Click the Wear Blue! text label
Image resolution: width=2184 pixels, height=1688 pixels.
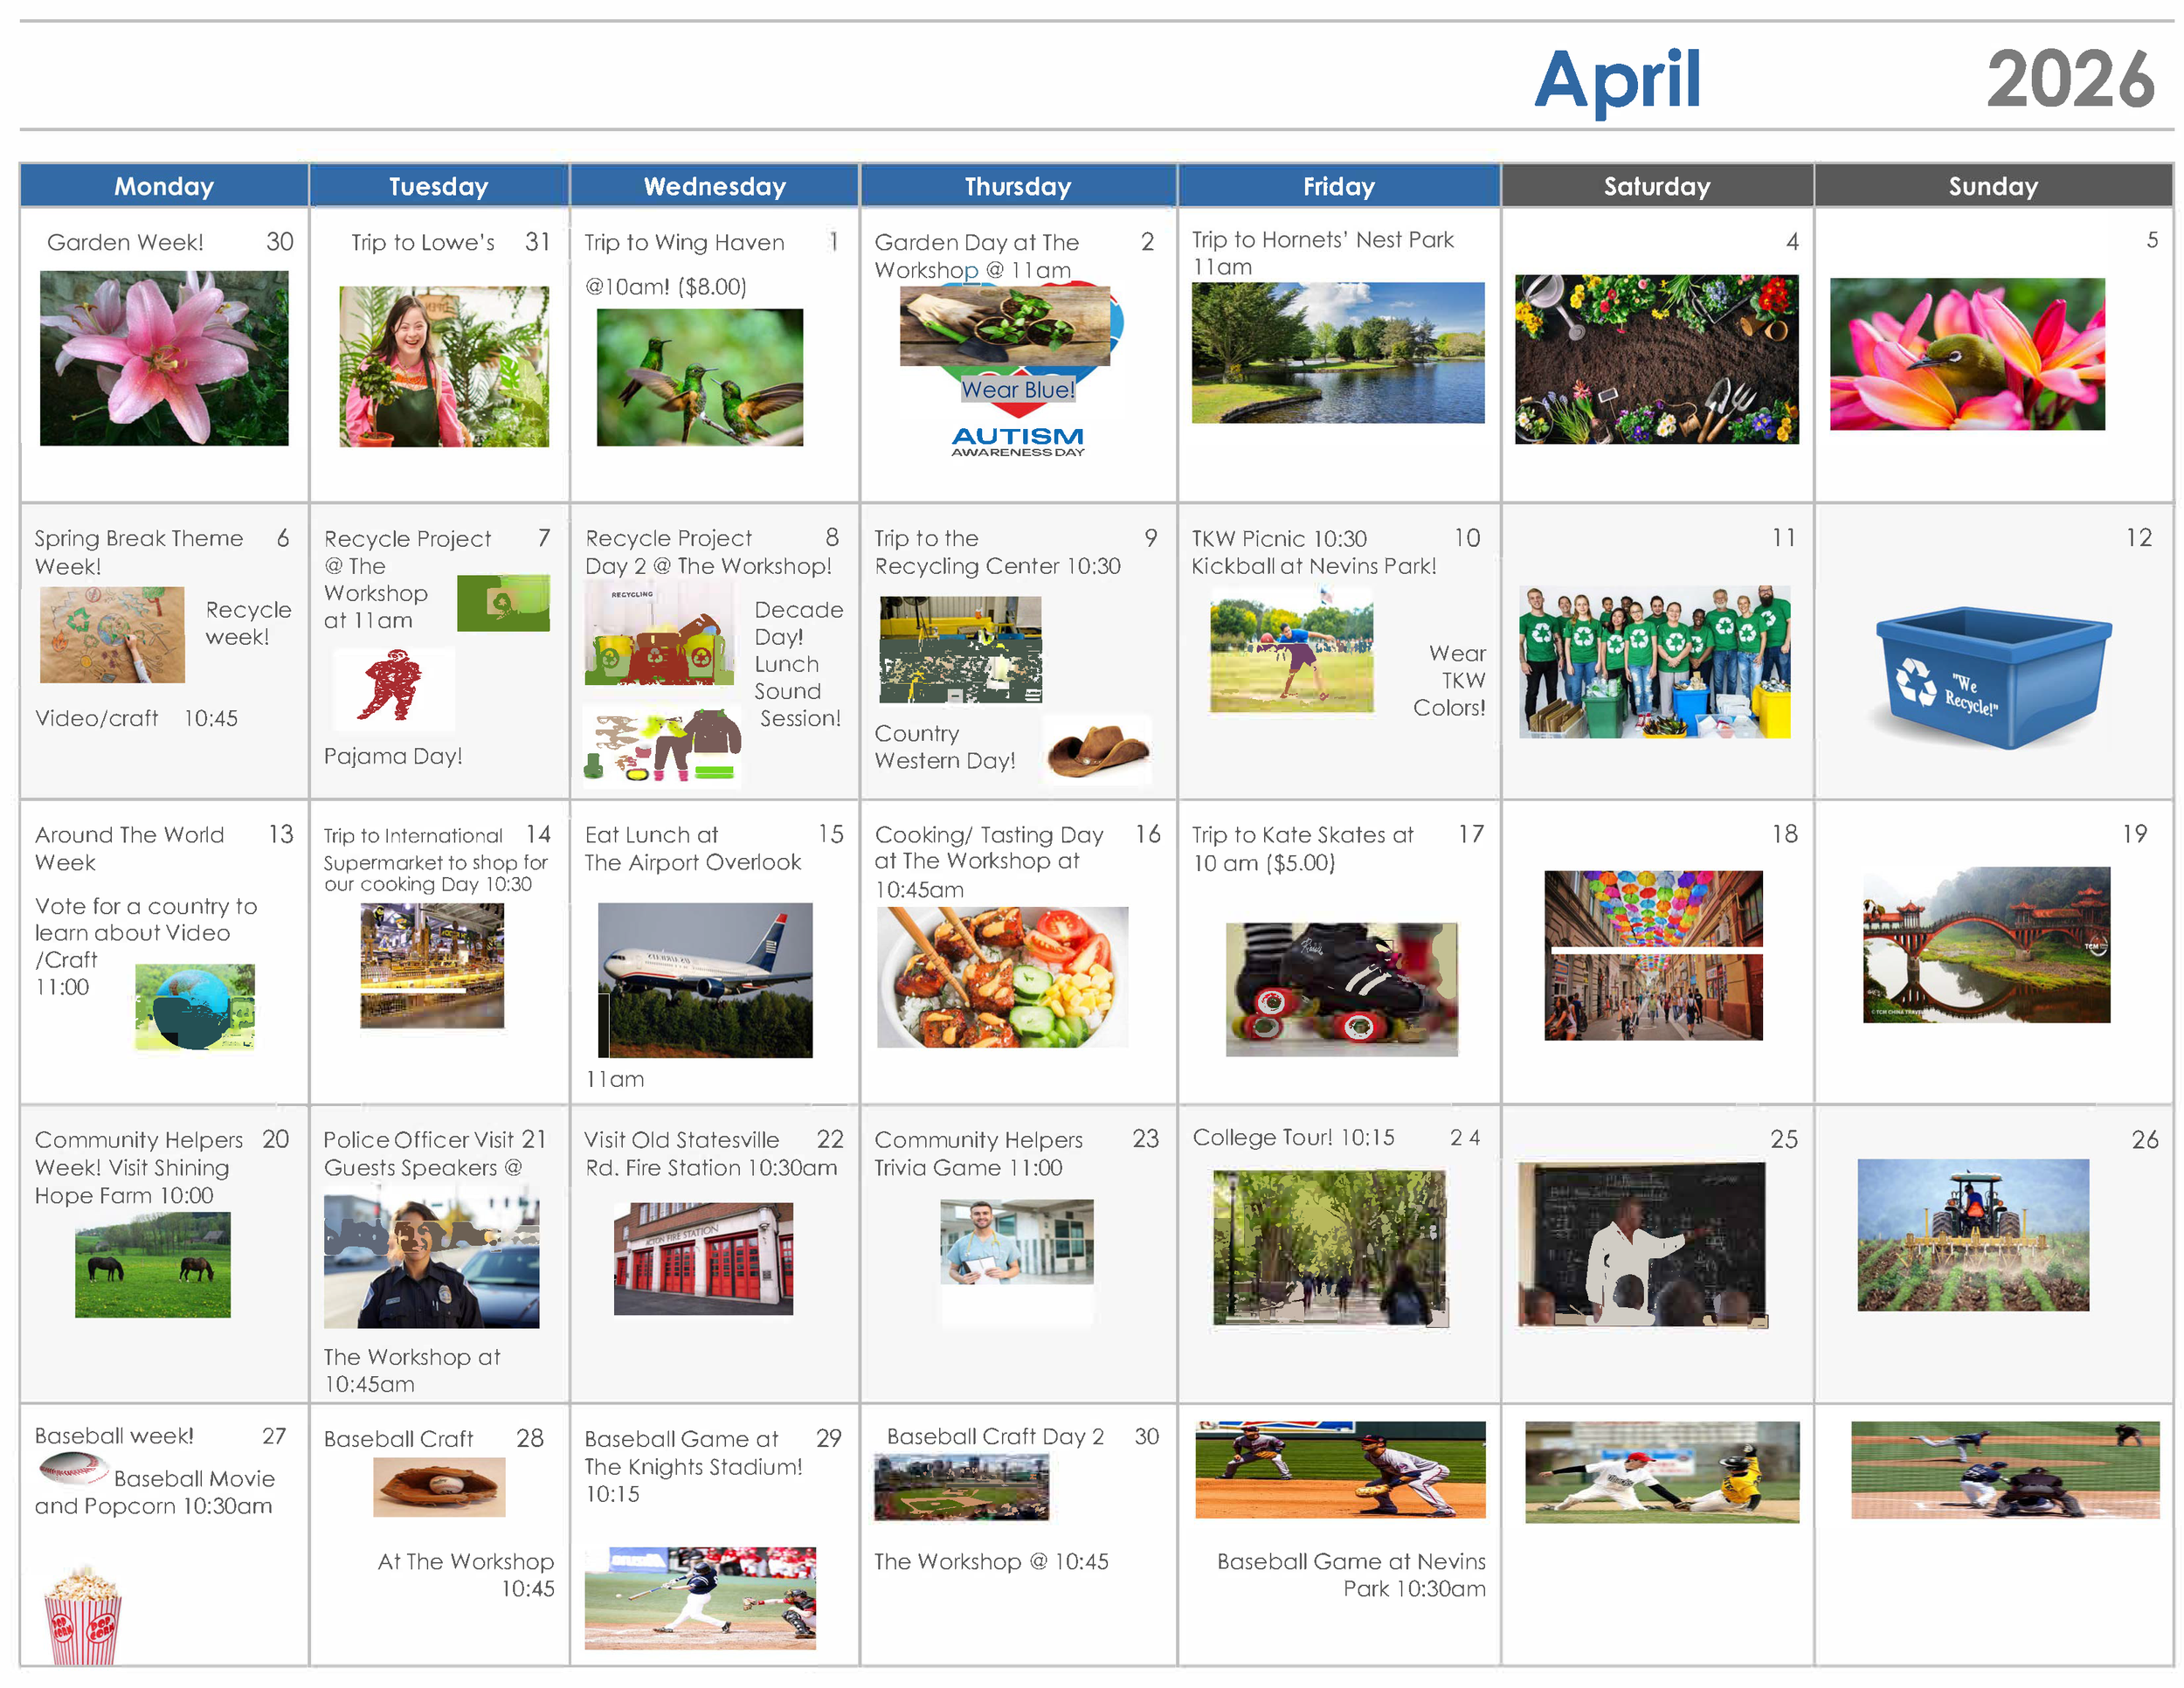point(1017,390)
